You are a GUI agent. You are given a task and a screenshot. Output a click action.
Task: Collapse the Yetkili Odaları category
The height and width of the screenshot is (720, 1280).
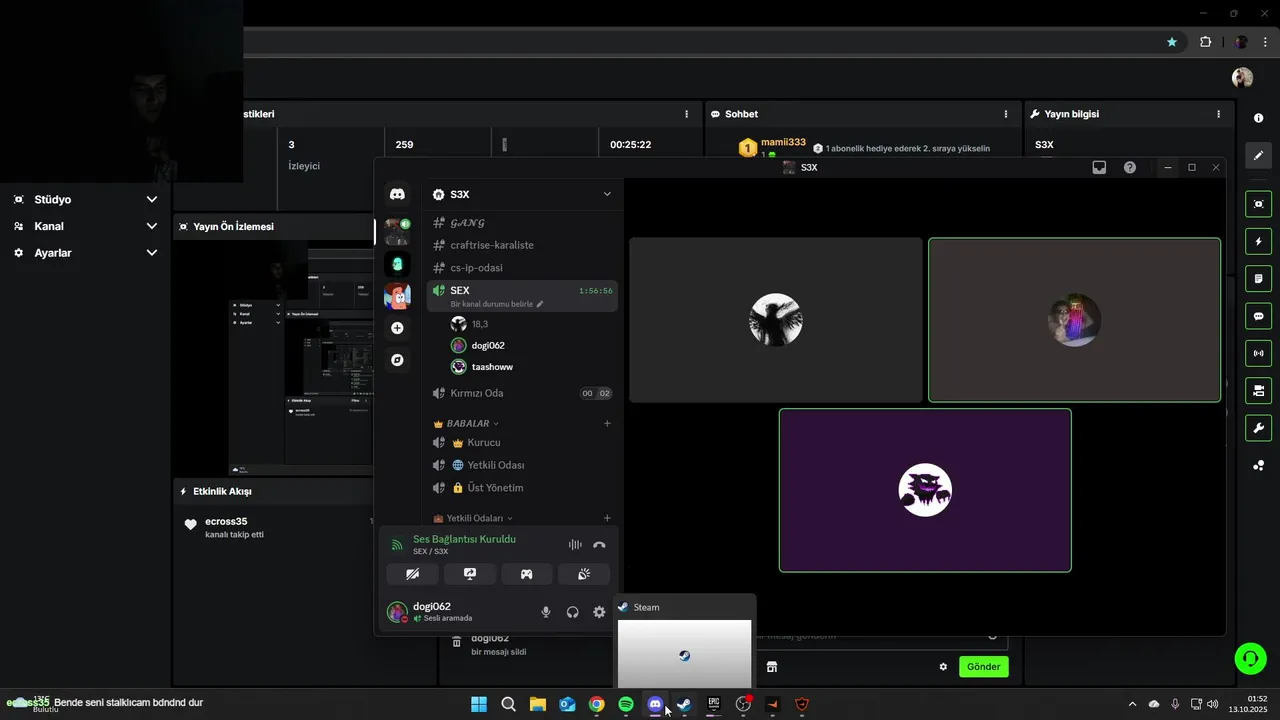[473, 518]
